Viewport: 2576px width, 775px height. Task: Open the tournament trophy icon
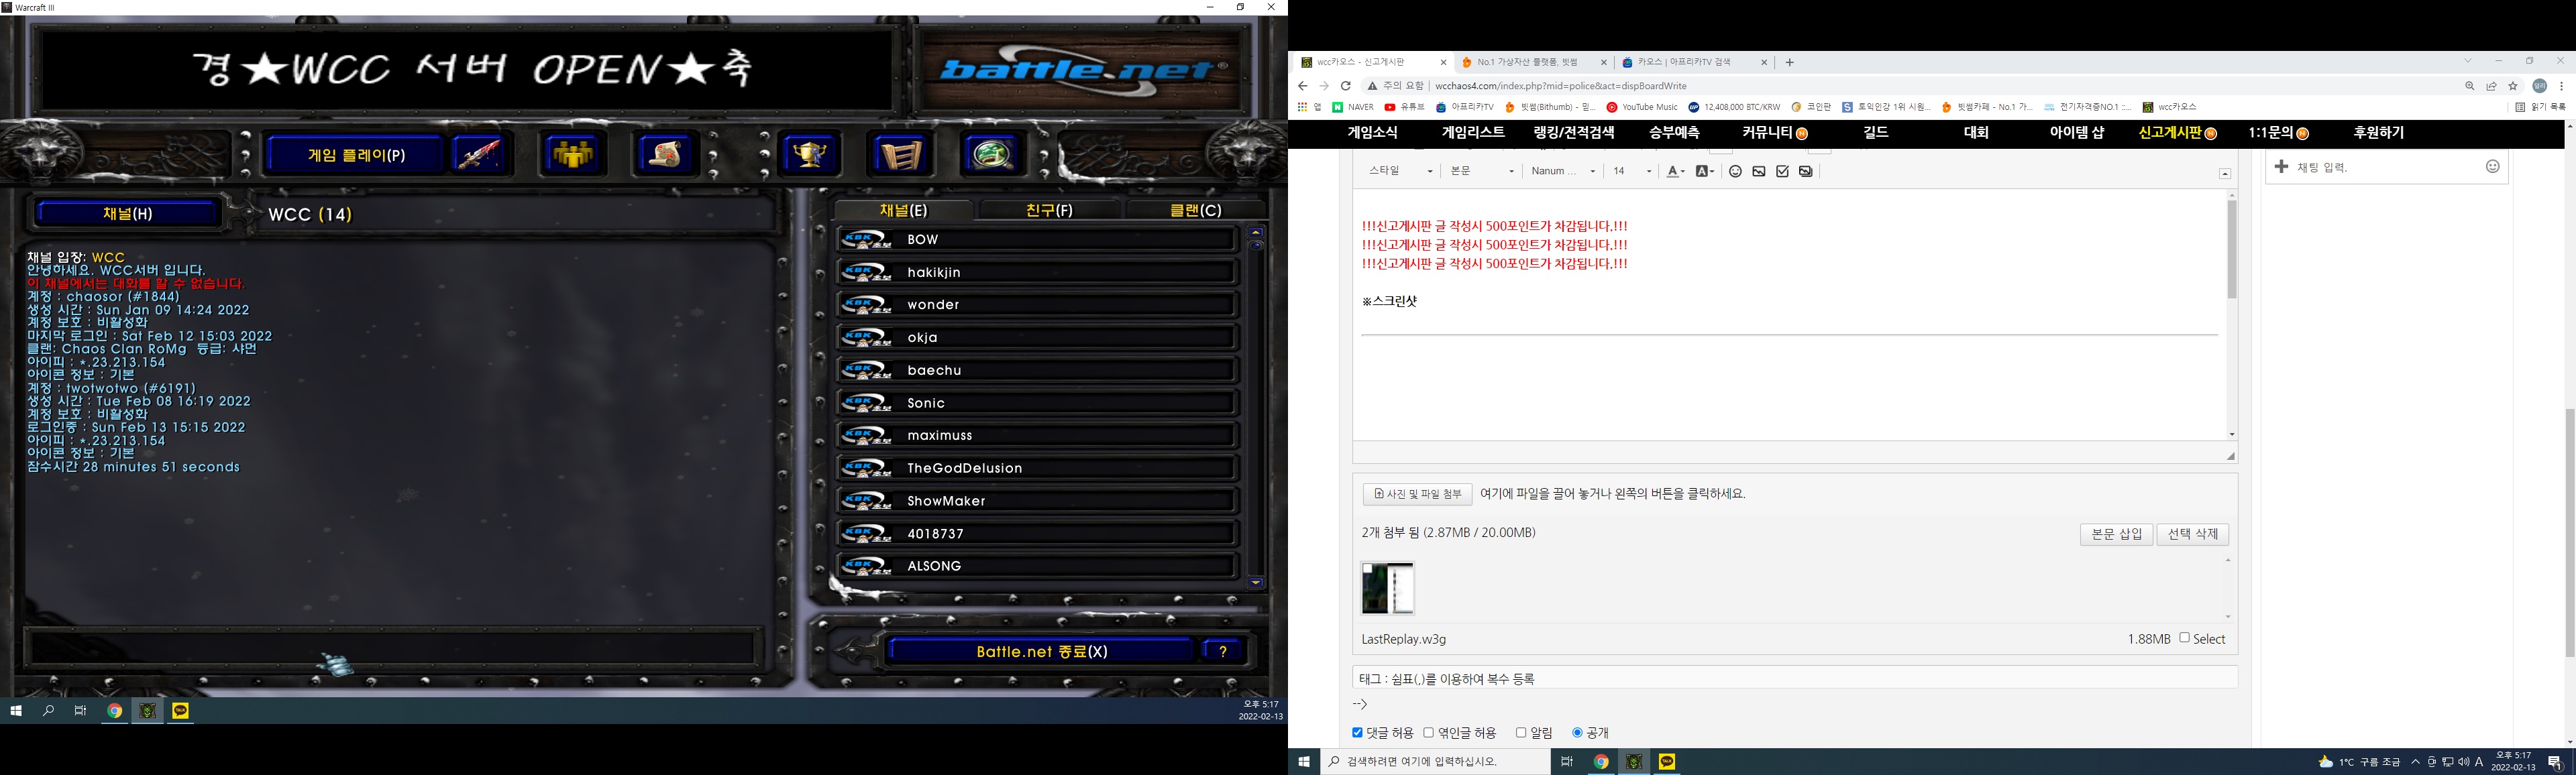[x=809, y=155]
